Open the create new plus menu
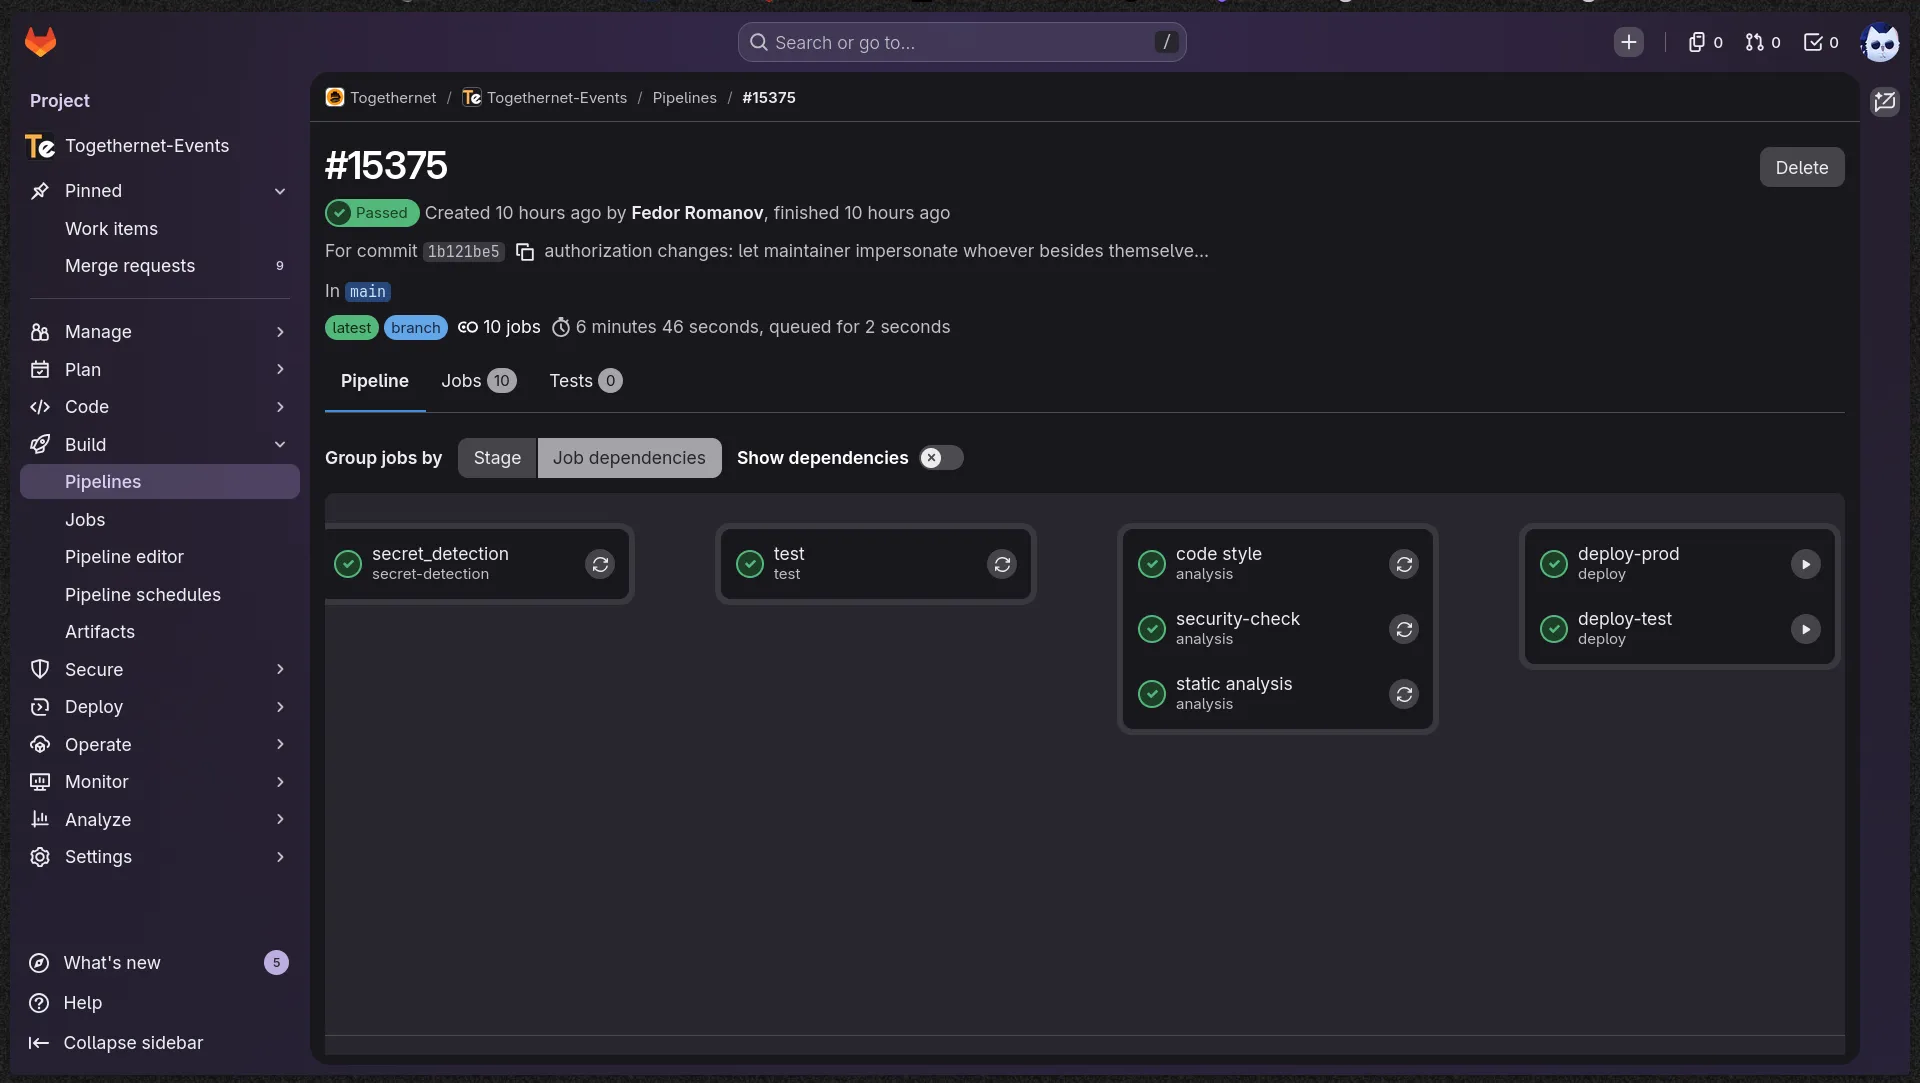Viewport: 1920px width, 1083px height. [1629, 42]
